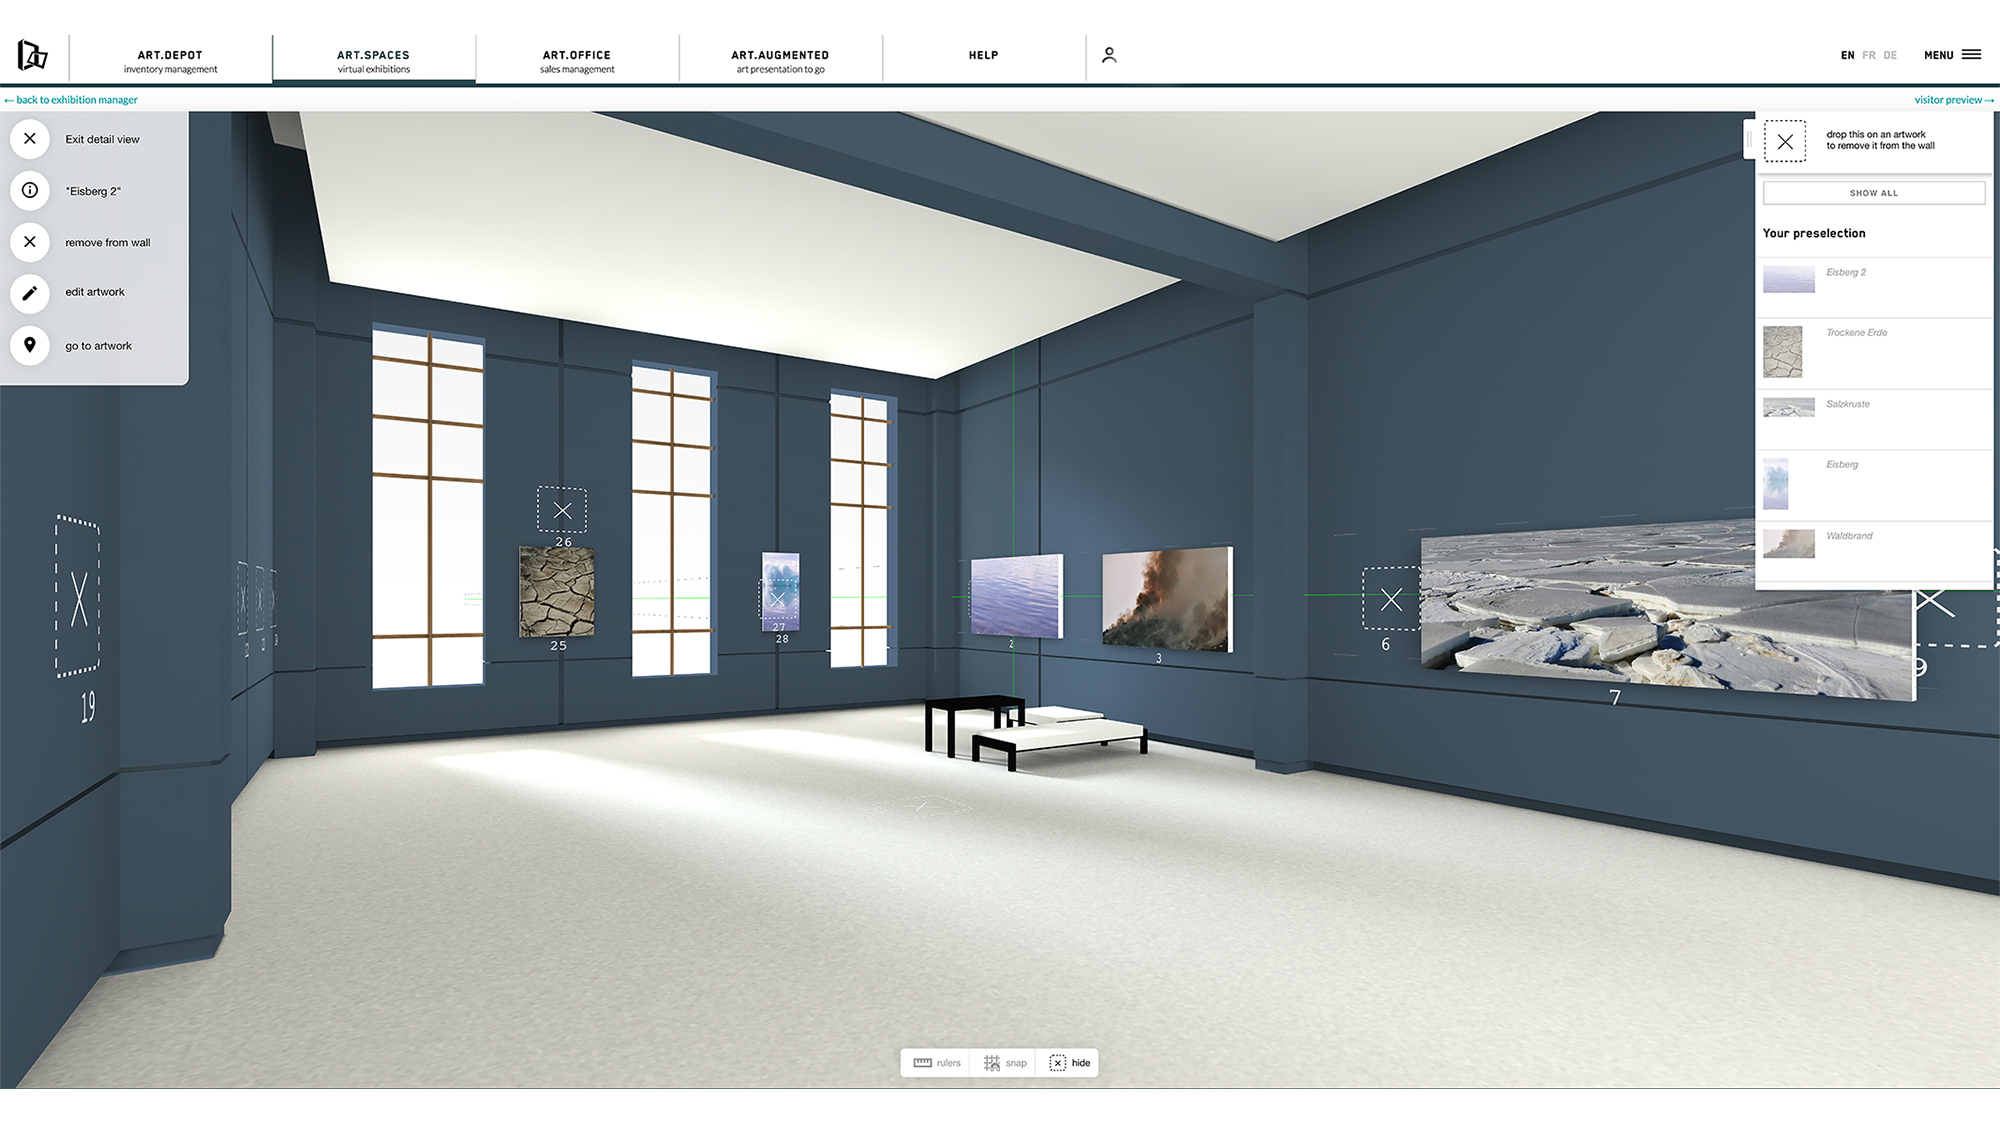Viewport: 2000px width, 1125px height.
Task: Switch to the ART.DEPOT inventory management tab
Action: (170, 60)
